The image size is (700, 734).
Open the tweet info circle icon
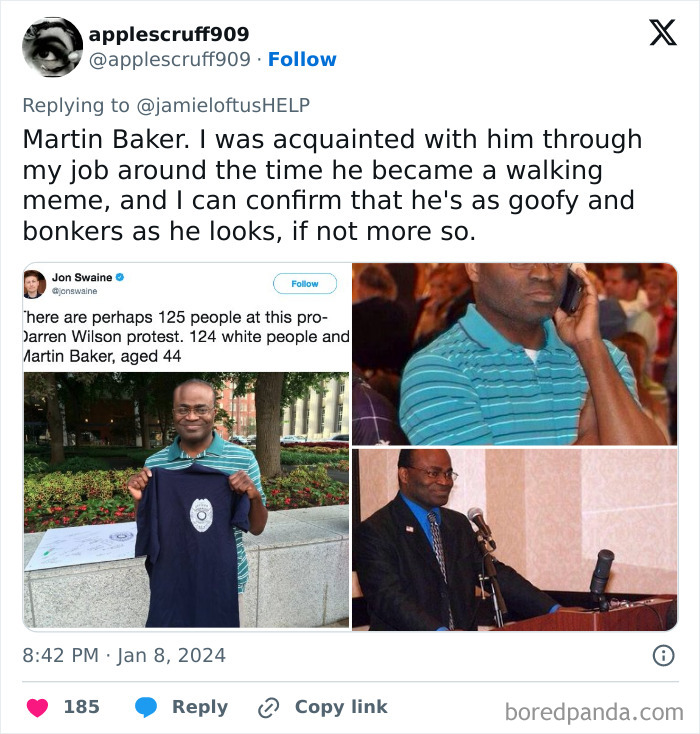(x=663, y=655)
